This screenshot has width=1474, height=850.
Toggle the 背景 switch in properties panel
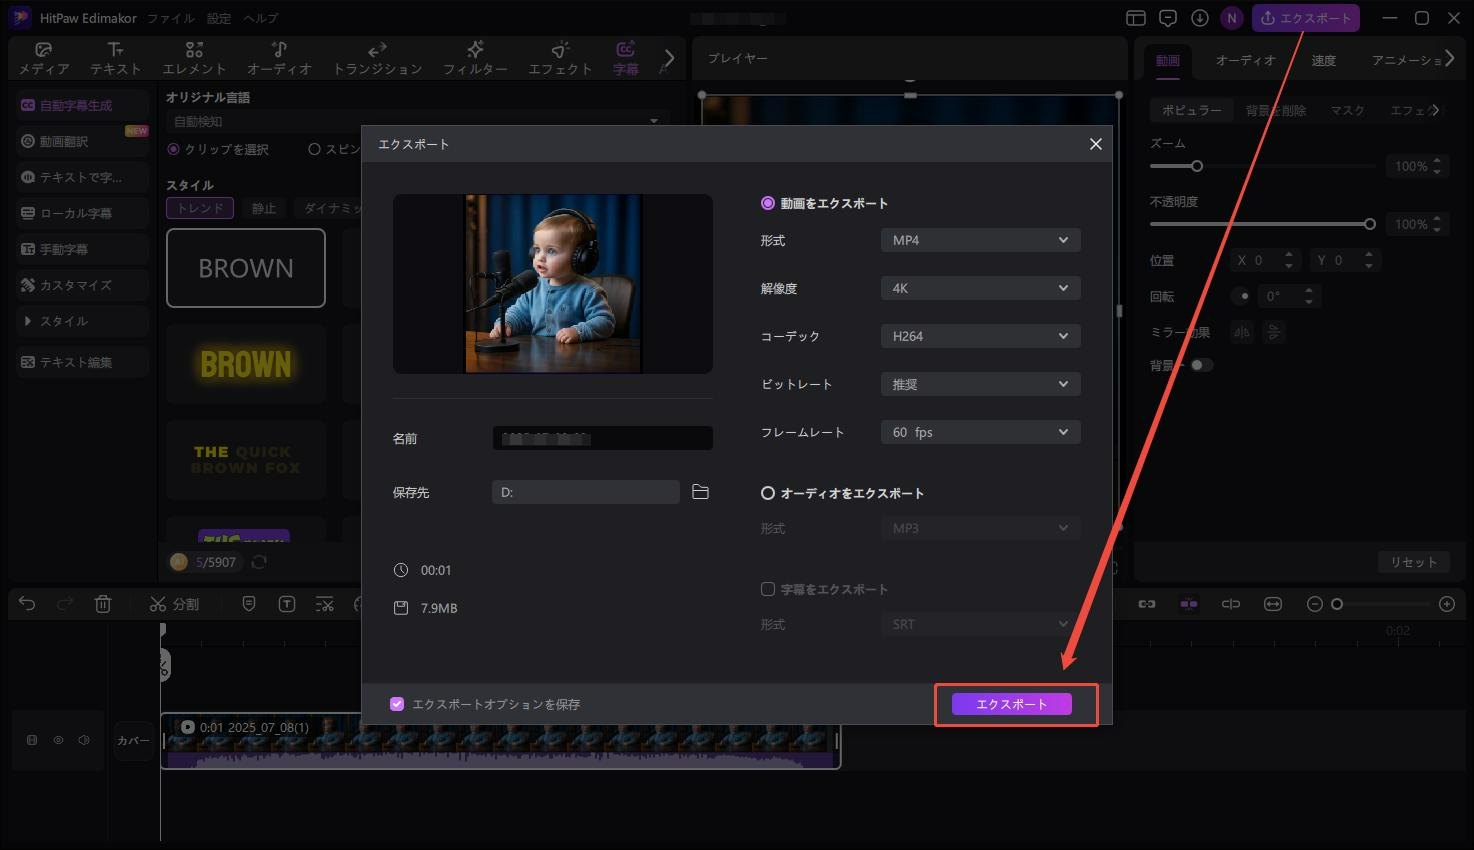(1201, 365)
